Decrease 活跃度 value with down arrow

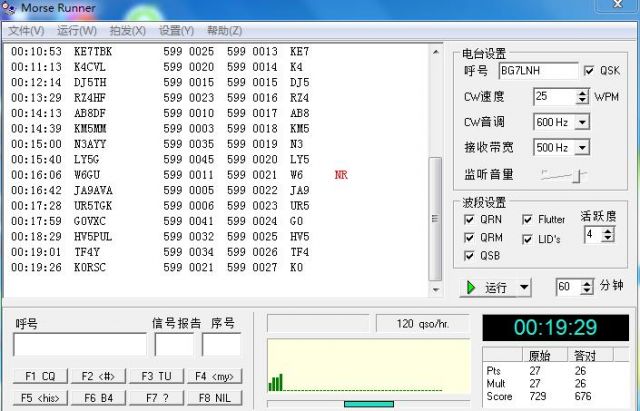point(608,238)
